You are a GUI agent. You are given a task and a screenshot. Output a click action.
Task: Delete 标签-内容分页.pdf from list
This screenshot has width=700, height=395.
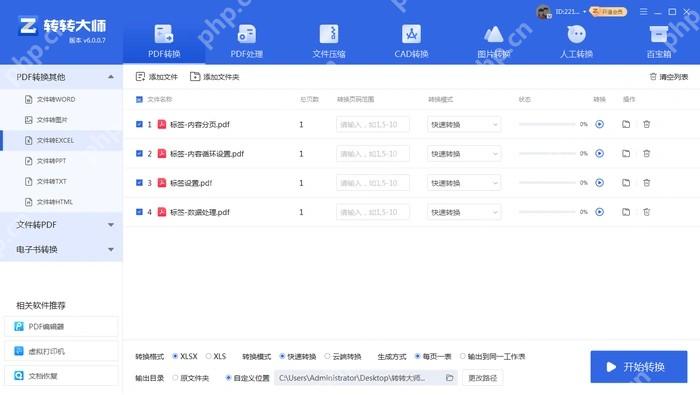pyautogui.click(x=646, y=124)
